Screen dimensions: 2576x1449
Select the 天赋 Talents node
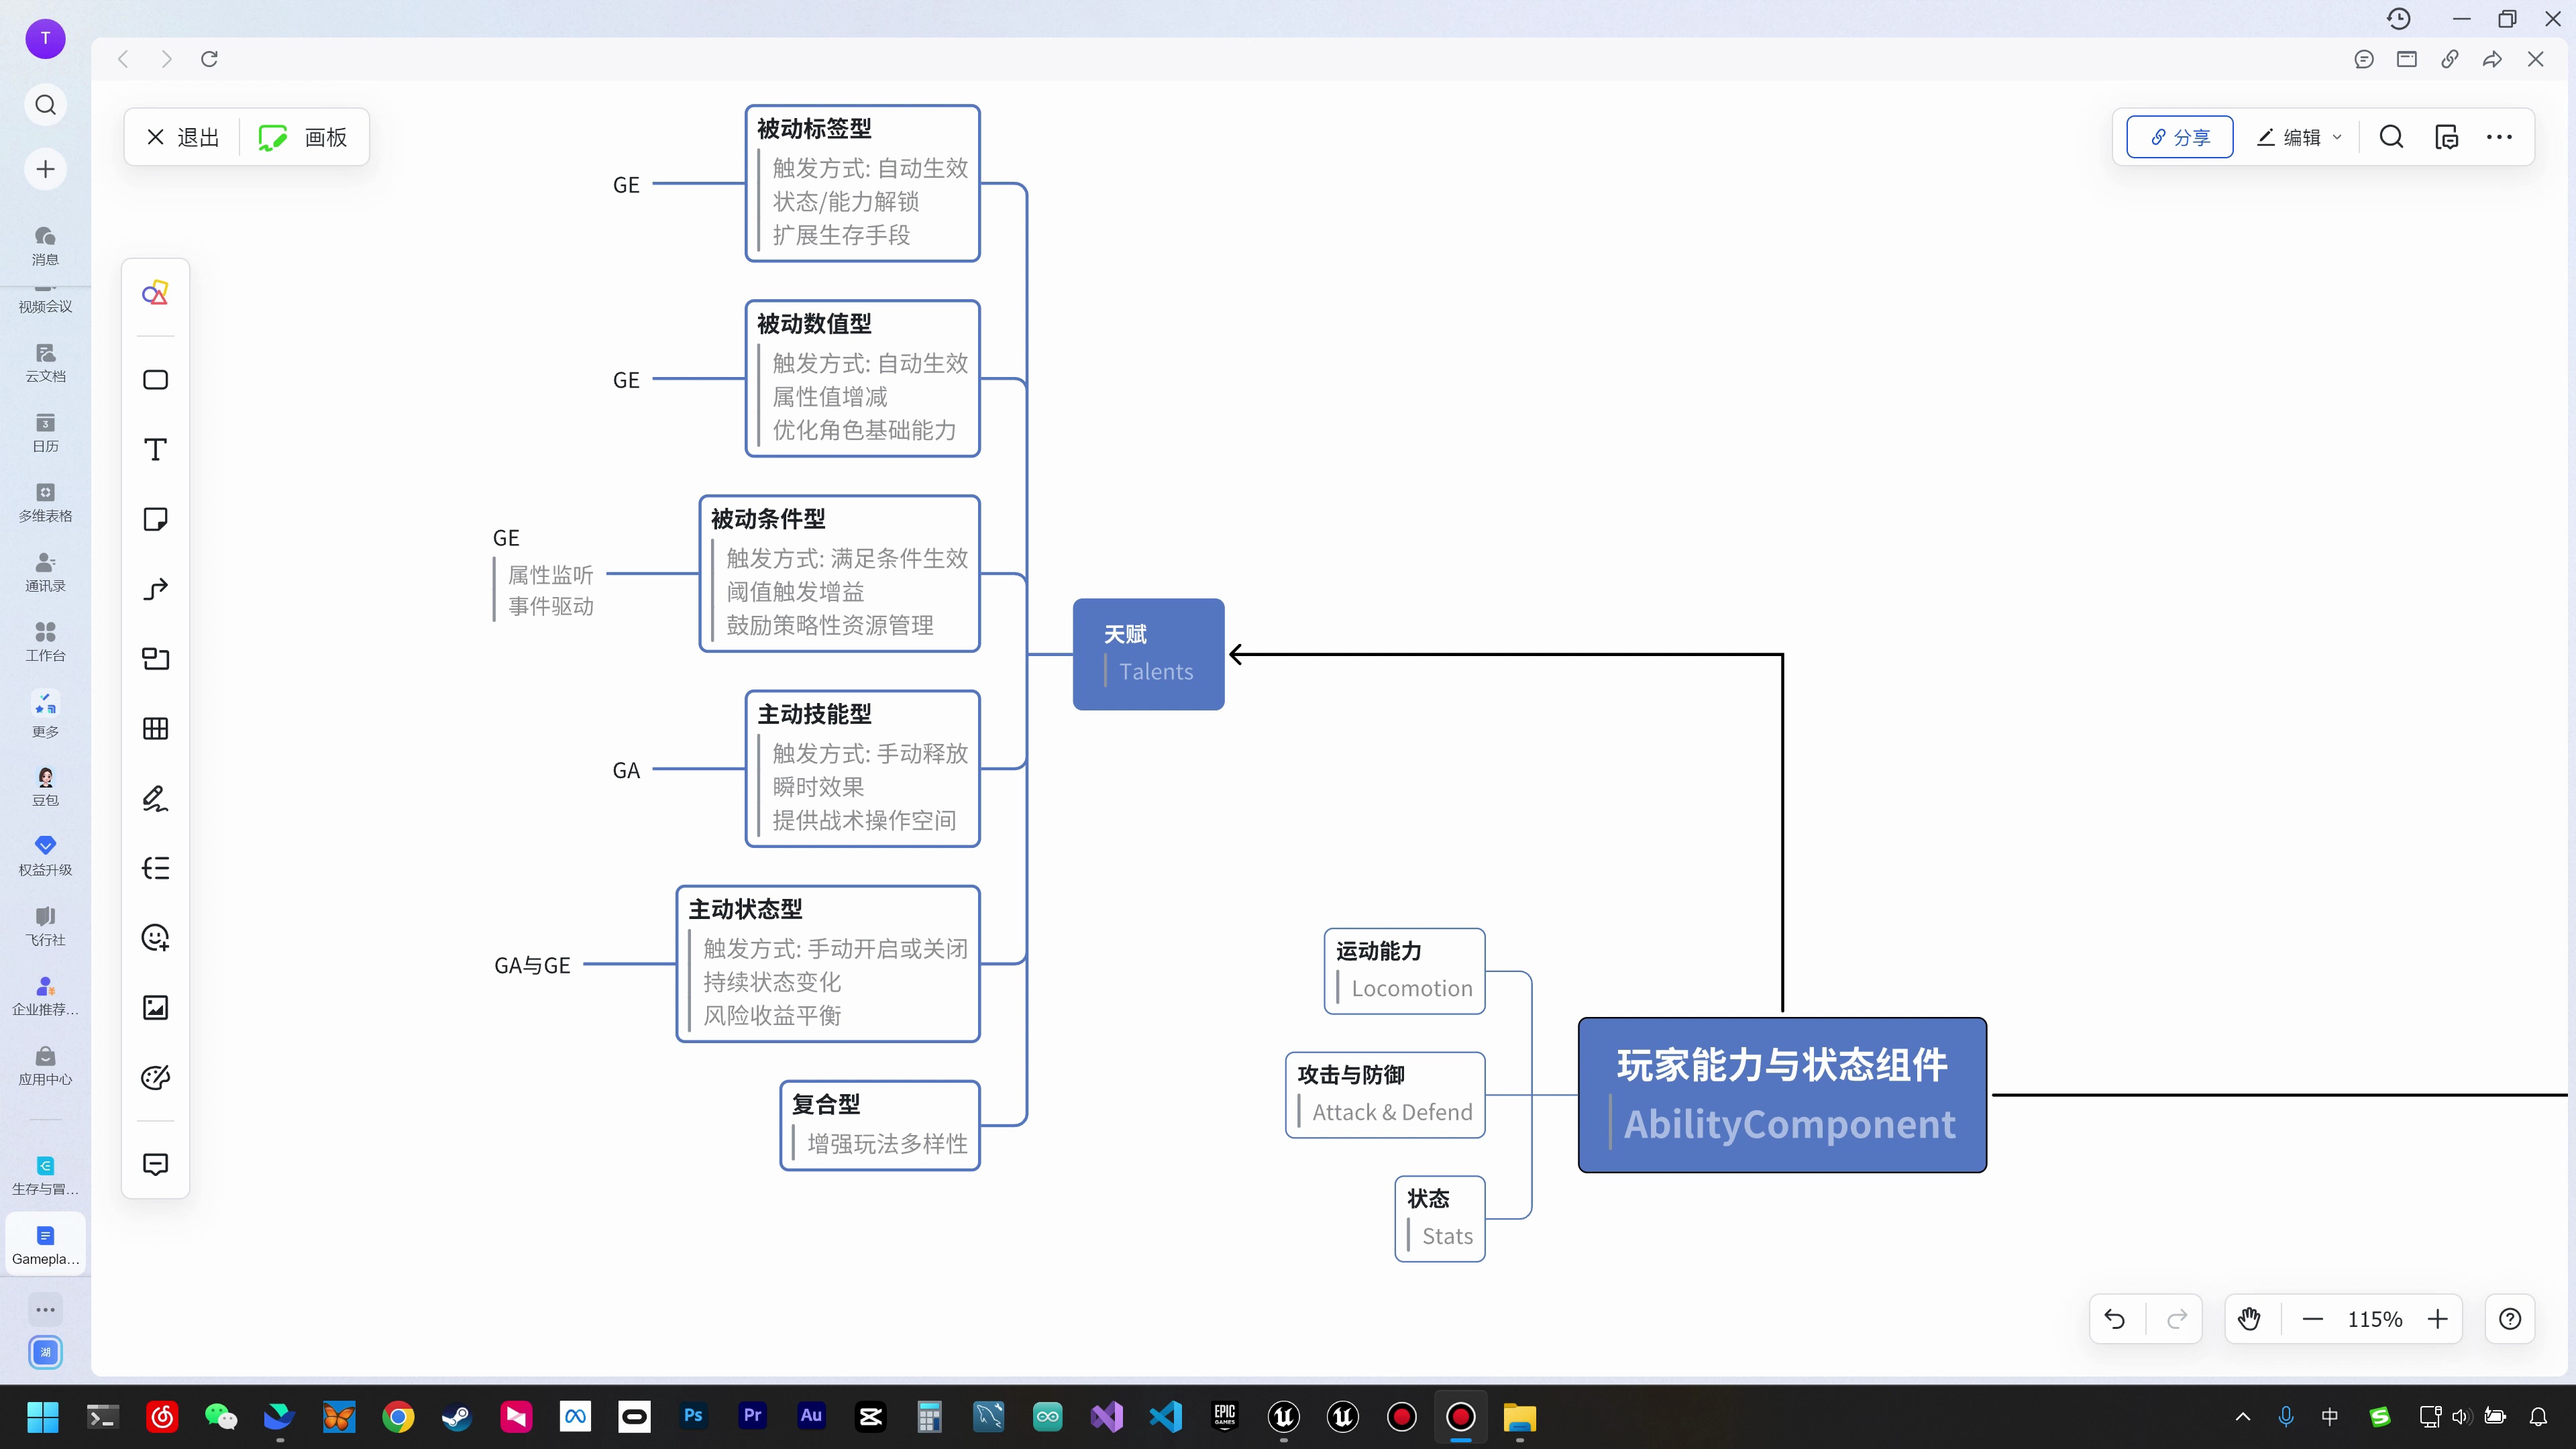click(1148, 654)
